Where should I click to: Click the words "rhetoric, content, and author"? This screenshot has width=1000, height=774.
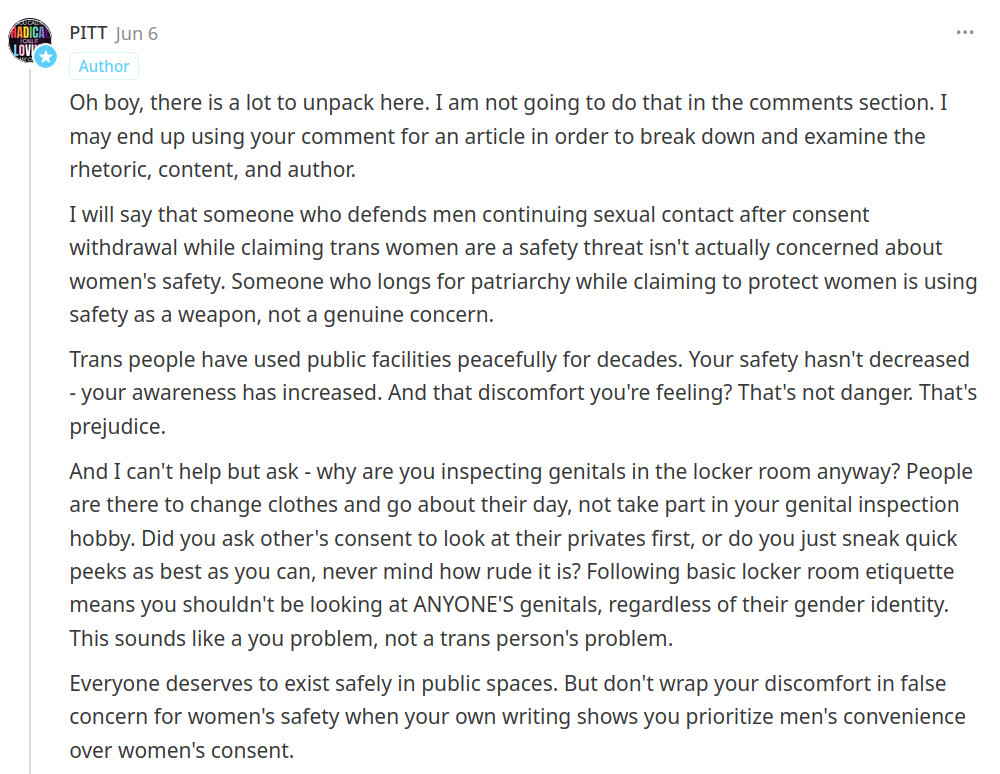211,170
